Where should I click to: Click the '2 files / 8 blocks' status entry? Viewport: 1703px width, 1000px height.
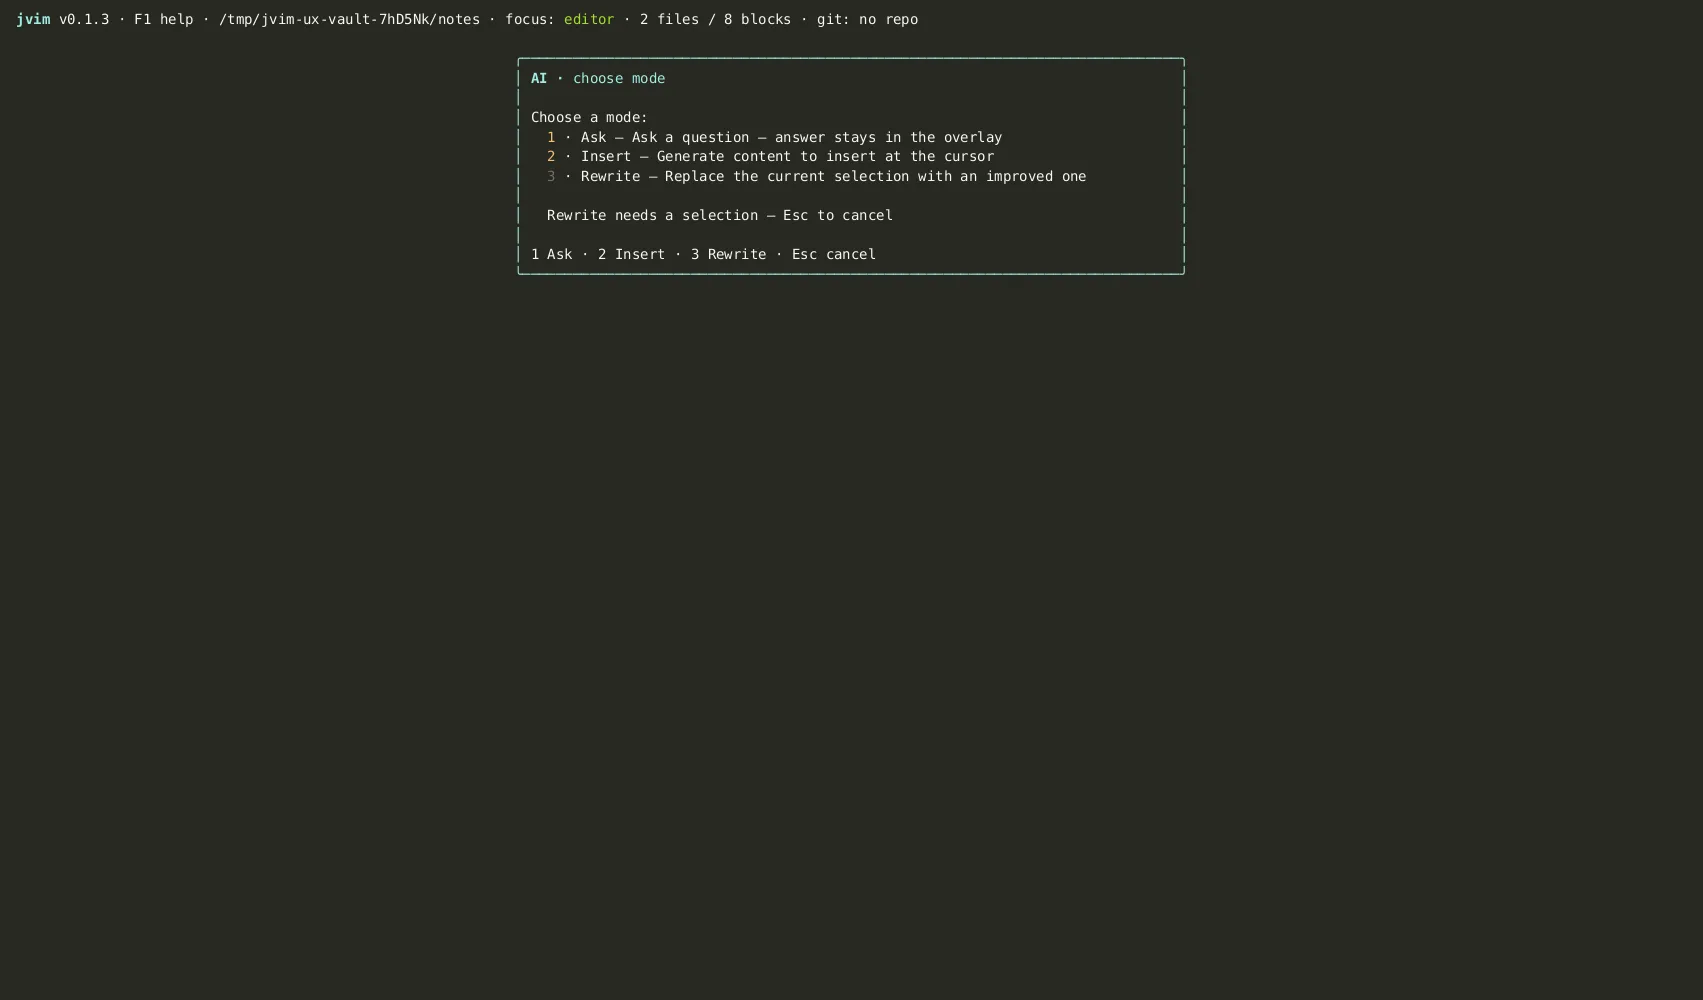715,19
